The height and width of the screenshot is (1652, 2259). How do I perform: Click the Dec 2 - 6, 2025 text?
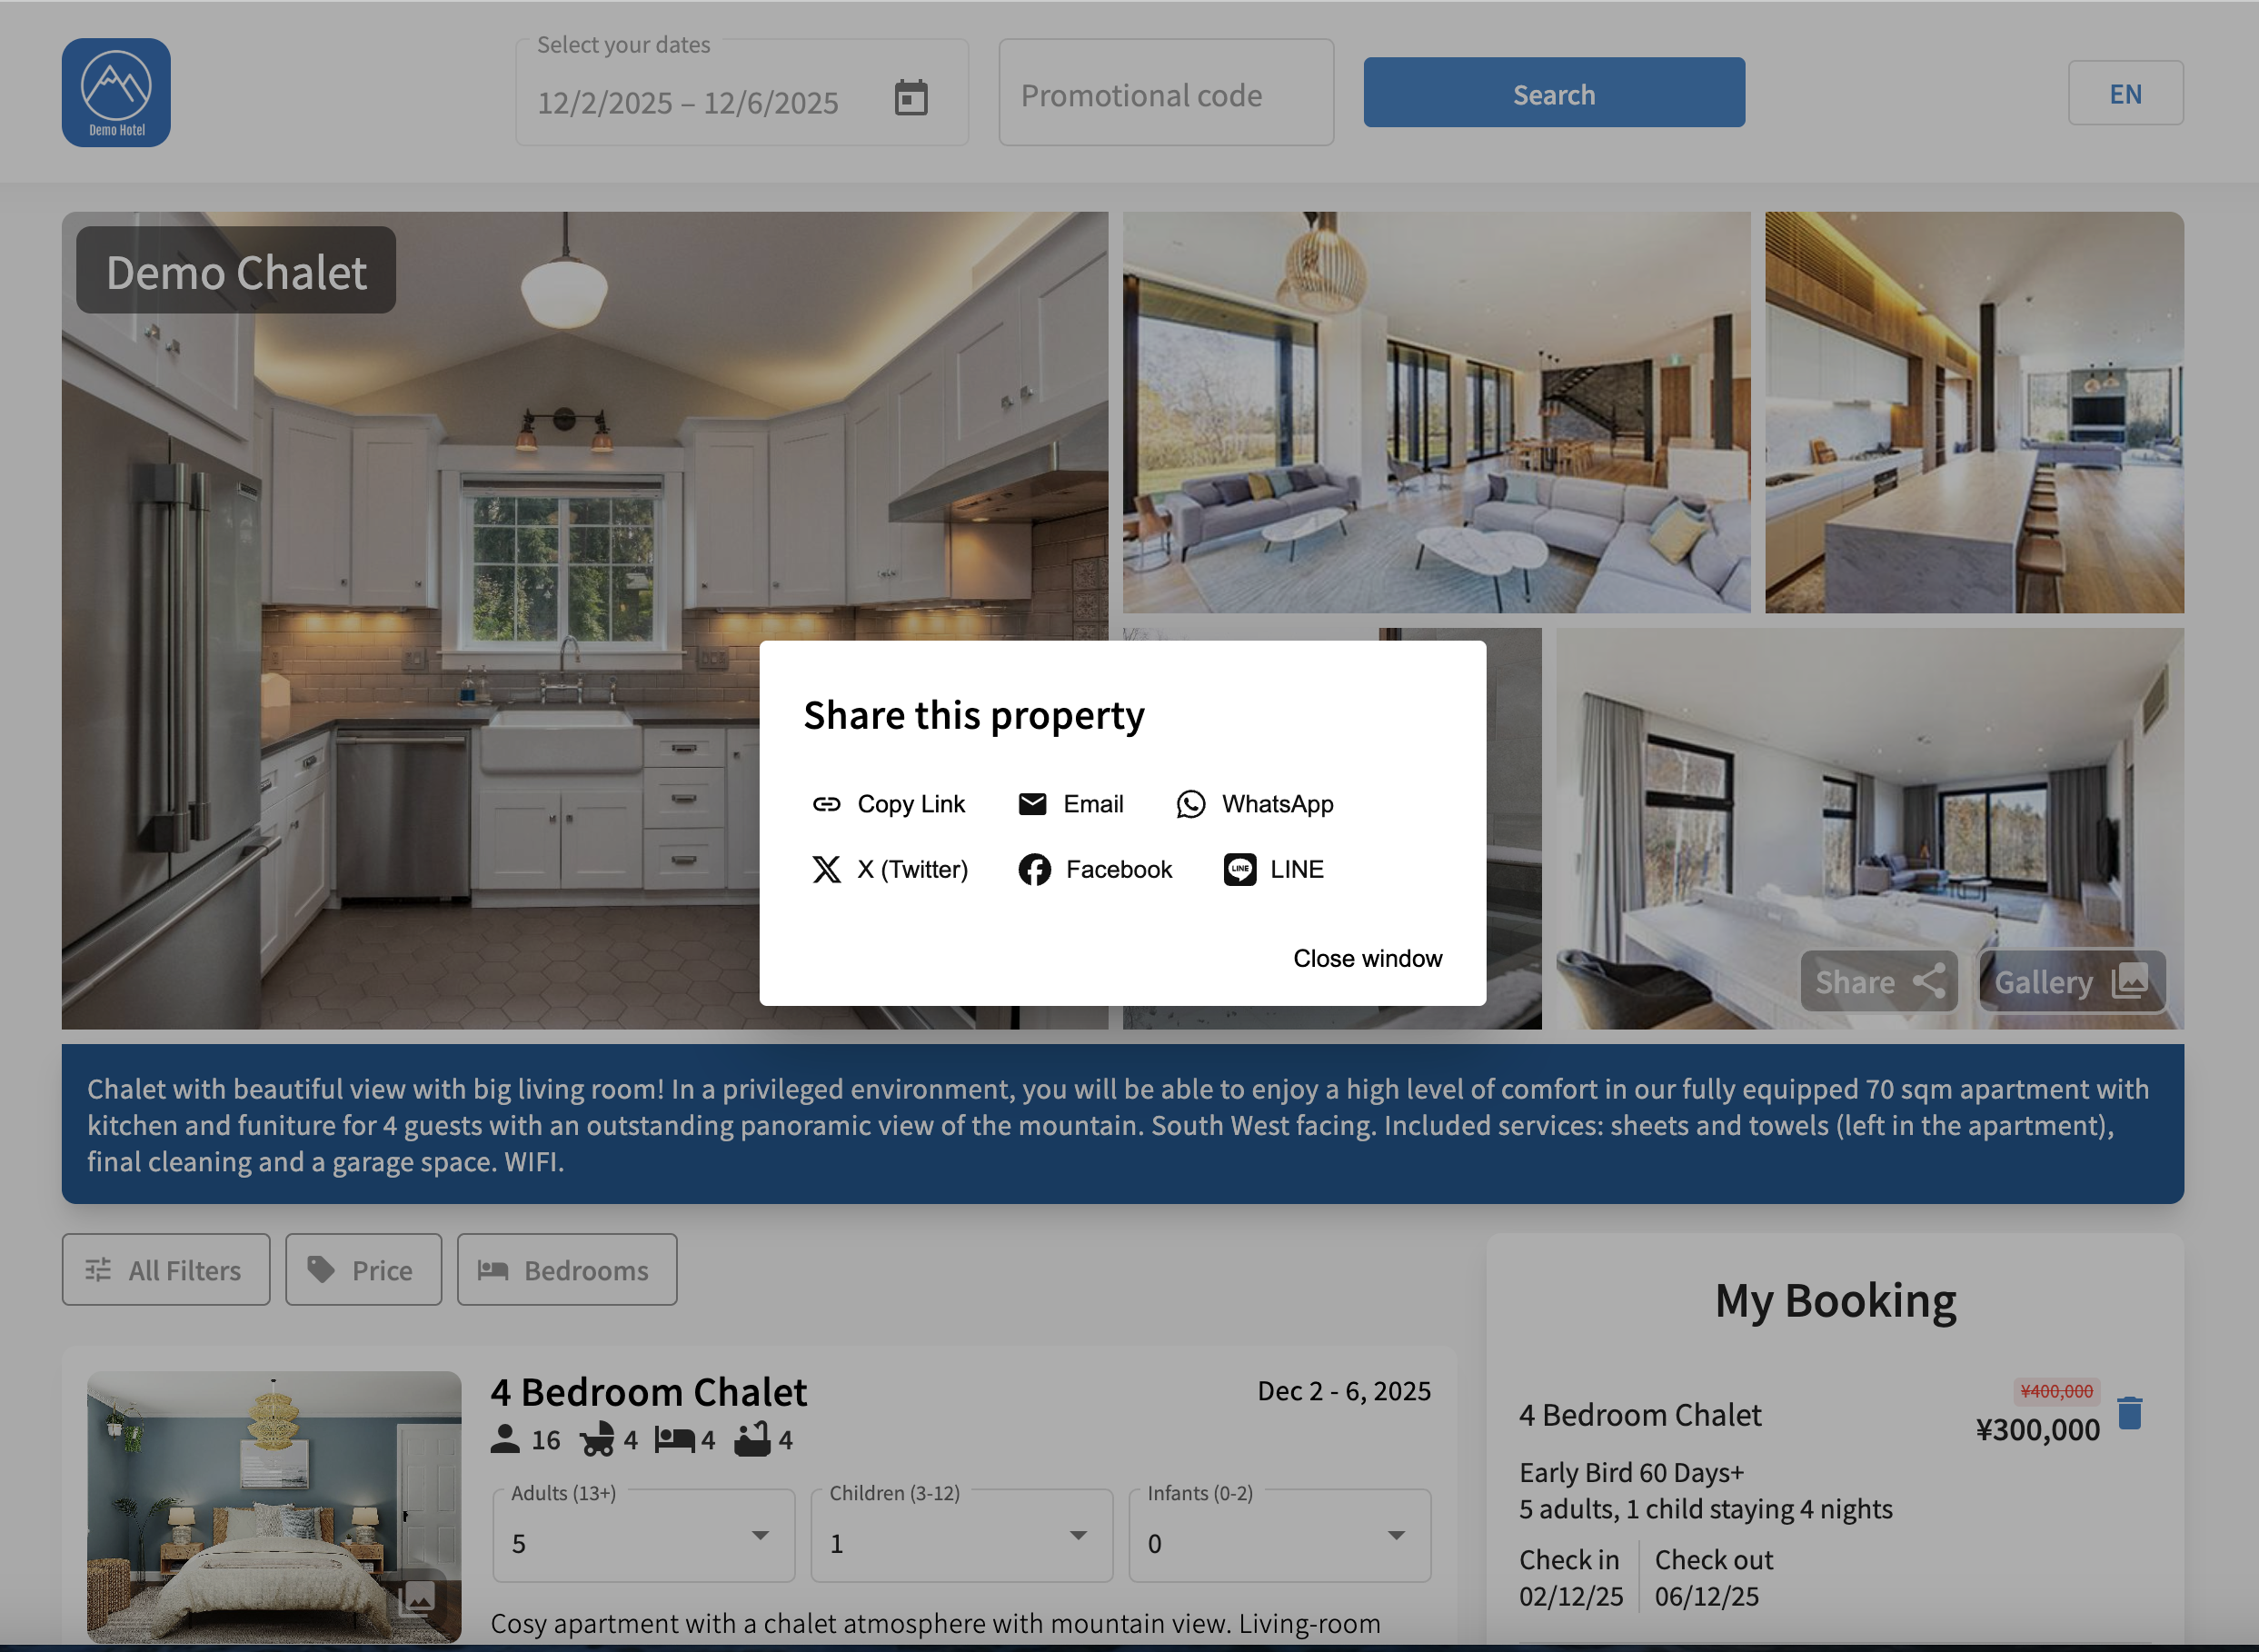pyautogui.click(x=1344, y=1390)
